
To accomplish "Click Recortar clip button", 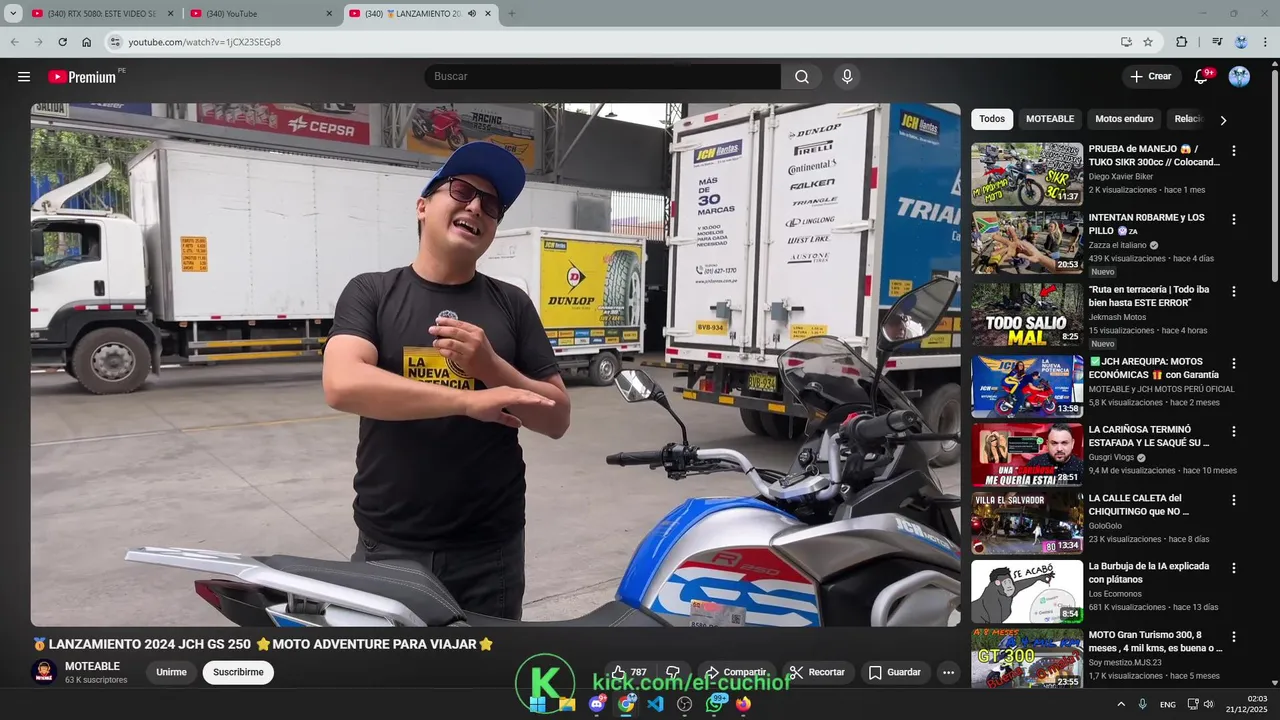I will (x=817, y=672).
